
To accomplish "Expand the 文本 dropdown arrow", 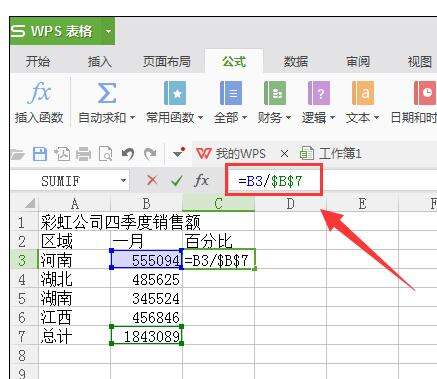I will click(376, 118).
